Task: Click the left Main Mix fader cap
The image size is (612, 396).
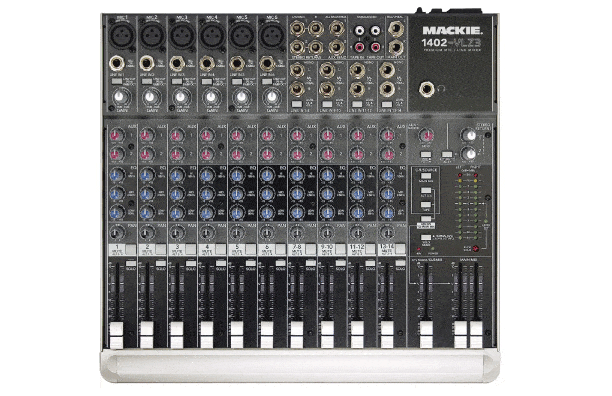Action: point(461,335)
